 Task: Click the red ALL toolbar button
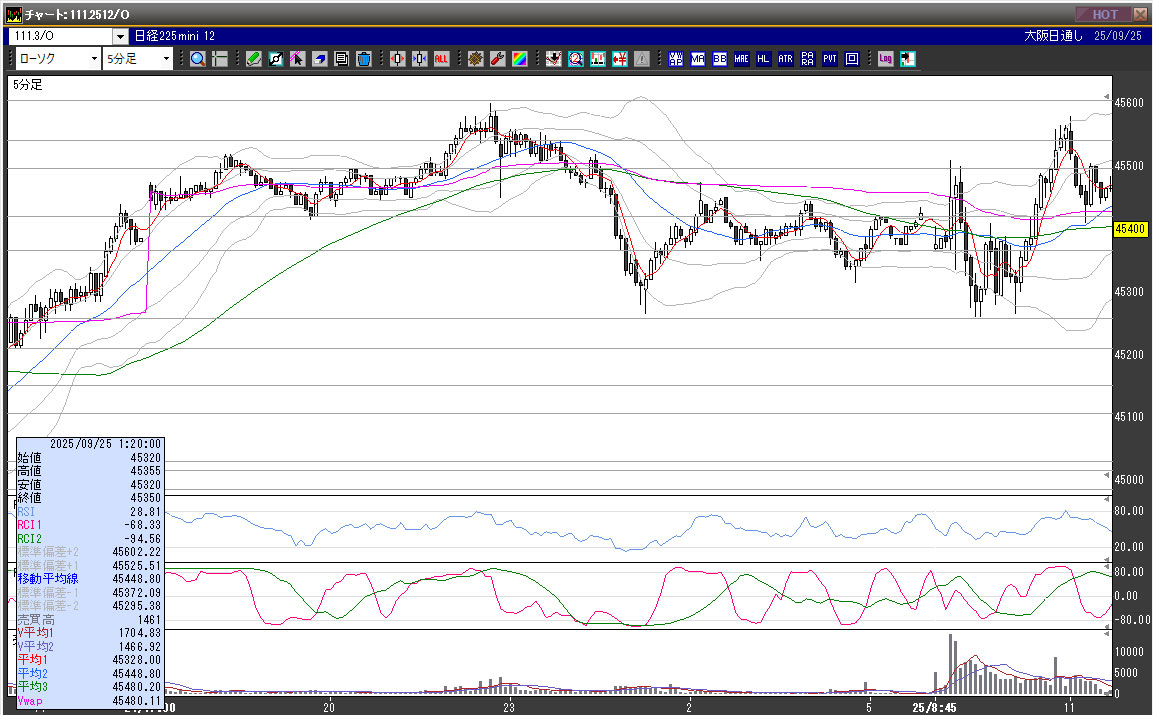click(441, 59)
